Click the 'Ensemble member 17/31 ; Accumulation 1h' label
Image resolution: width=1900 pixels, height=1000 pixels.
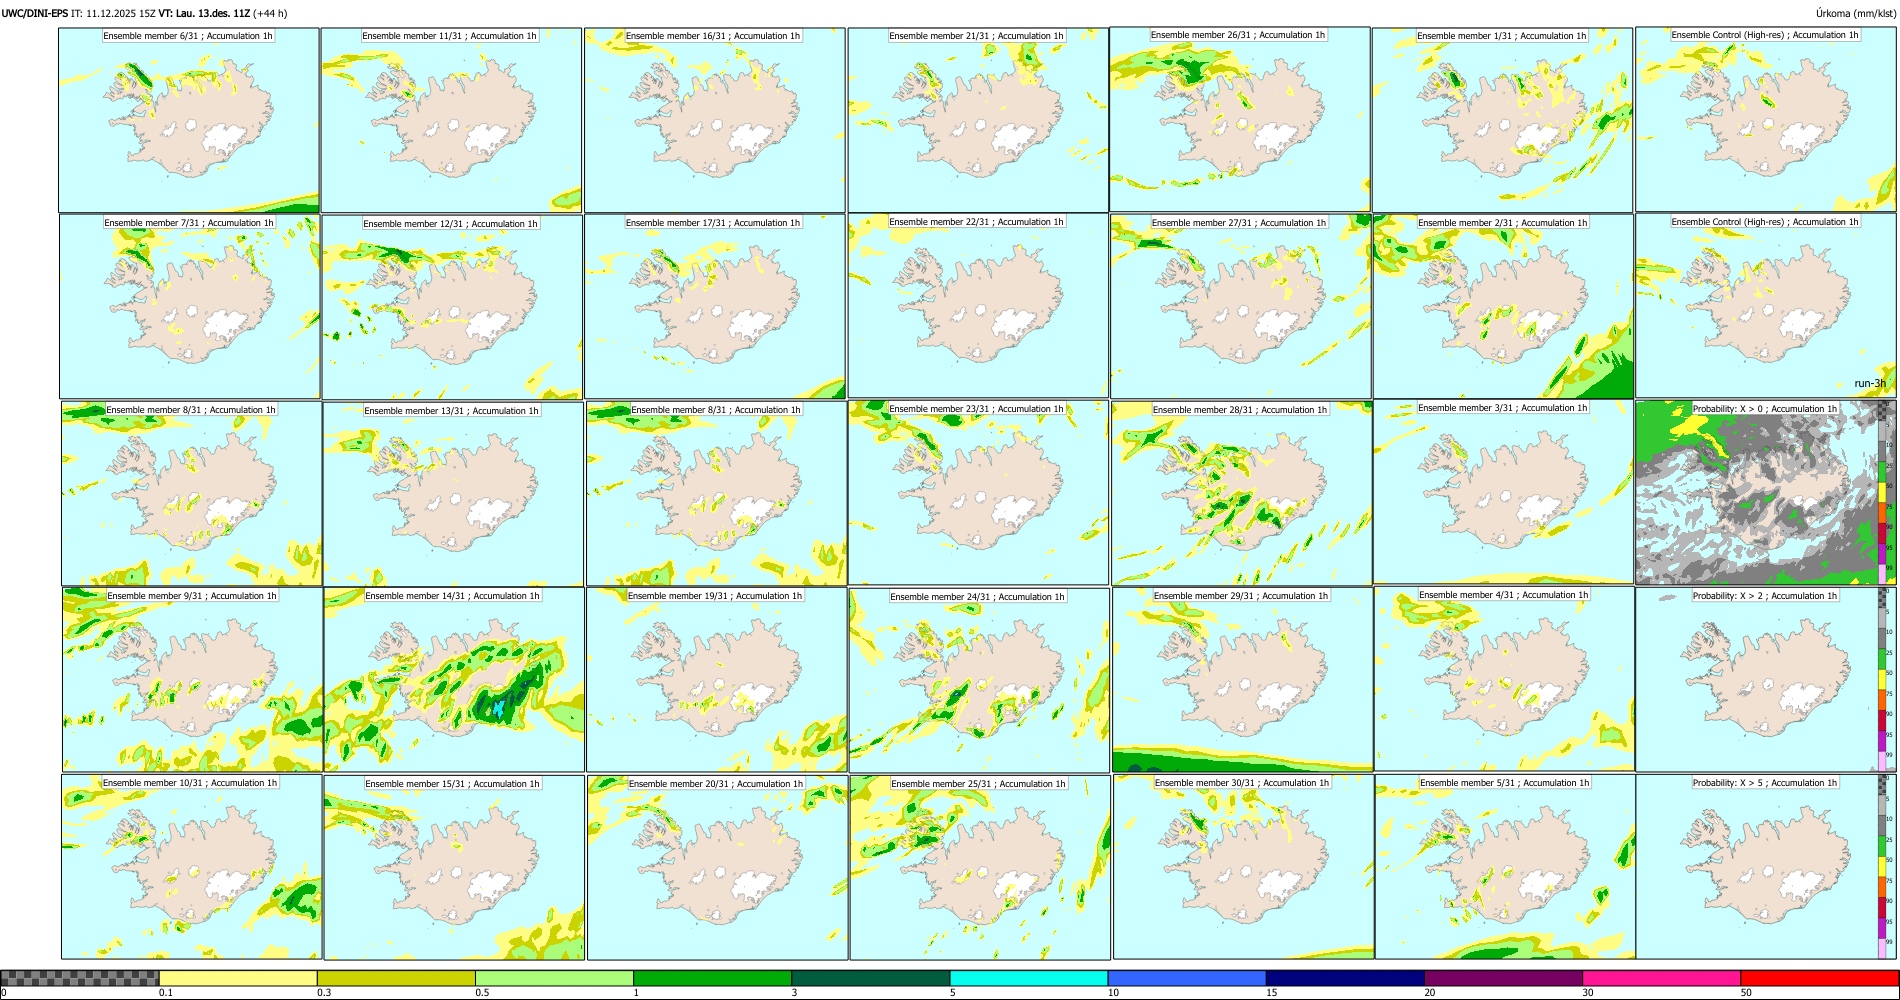(x=713, y=223)
